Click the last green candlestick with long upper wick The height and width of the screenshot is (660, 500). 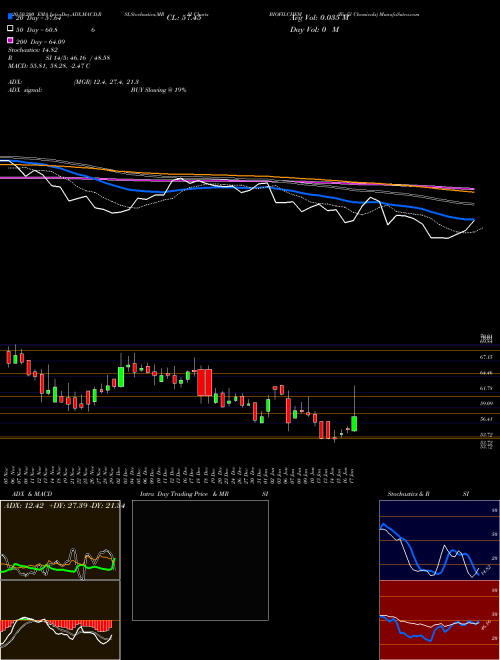click(x=354, y=423)
